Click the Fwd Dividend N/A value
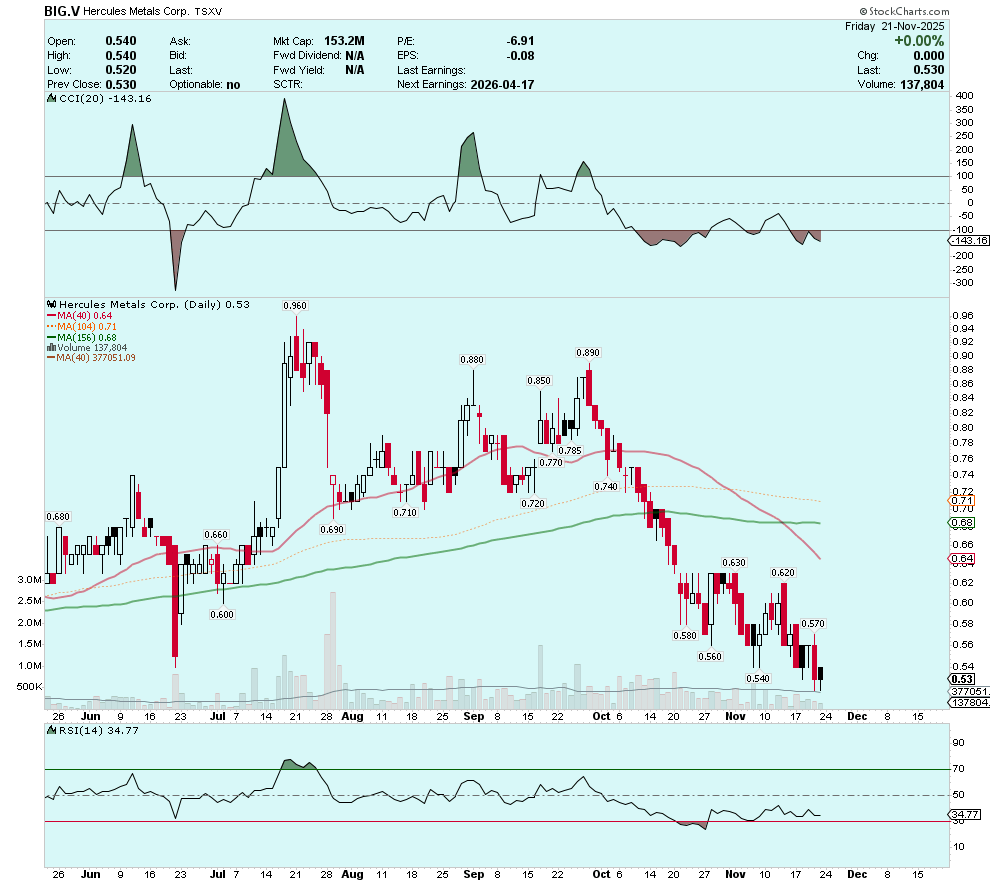990x883 pixels. (355, 56)
